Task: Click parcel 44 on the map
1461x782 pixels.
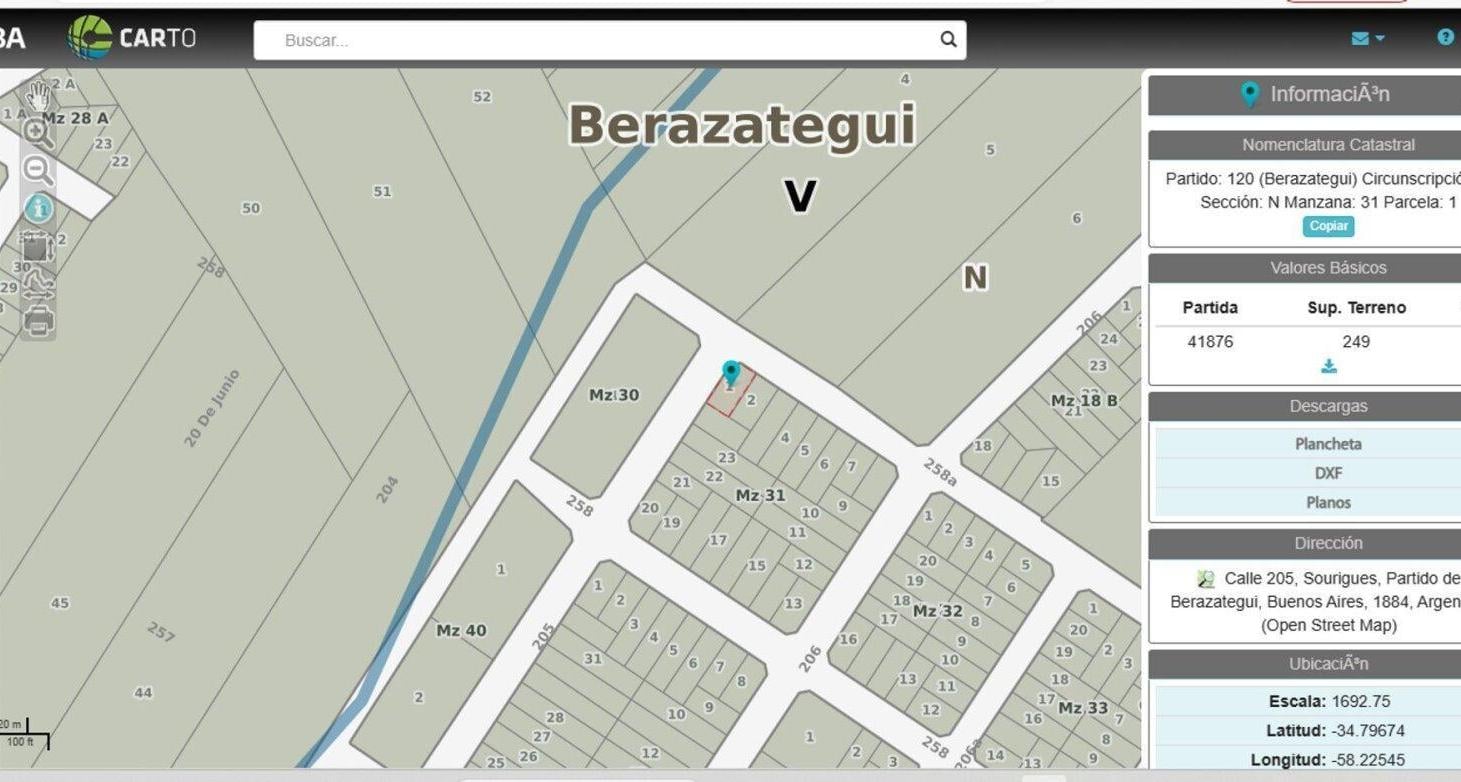Action: (143, 692)
